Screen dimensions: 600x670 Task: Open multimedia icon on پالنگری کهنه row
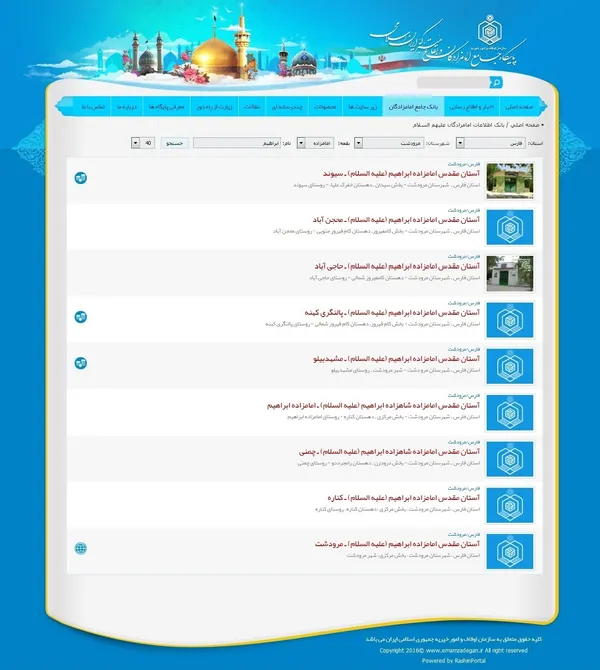[81, 317]
